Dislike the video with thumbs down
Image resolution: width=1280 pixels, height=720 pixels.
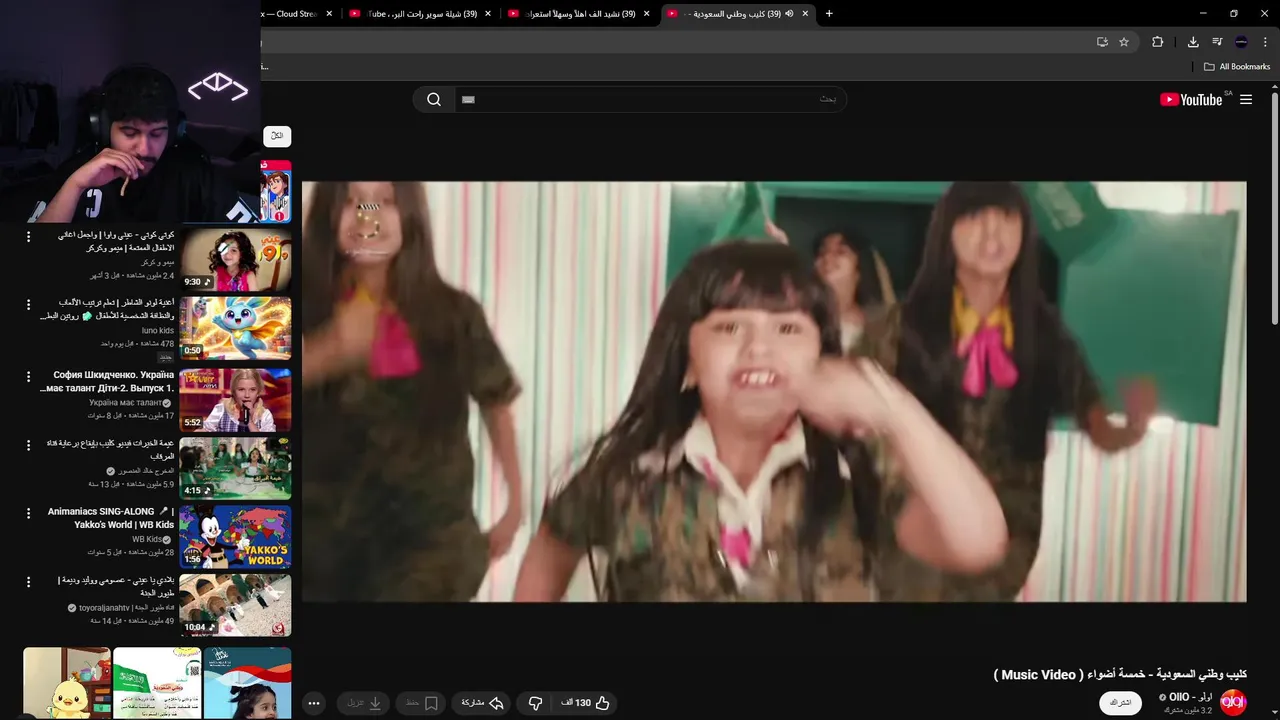pyautogui.click(x=535, y=703)
